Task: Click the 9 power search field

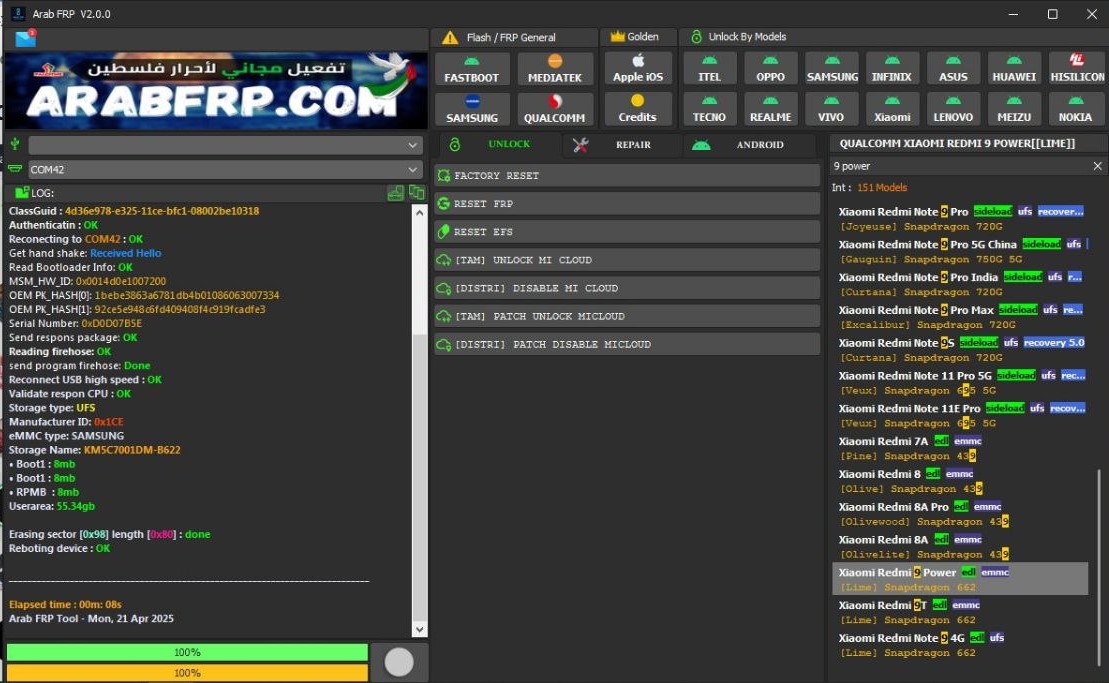Action: coord(960,166)
